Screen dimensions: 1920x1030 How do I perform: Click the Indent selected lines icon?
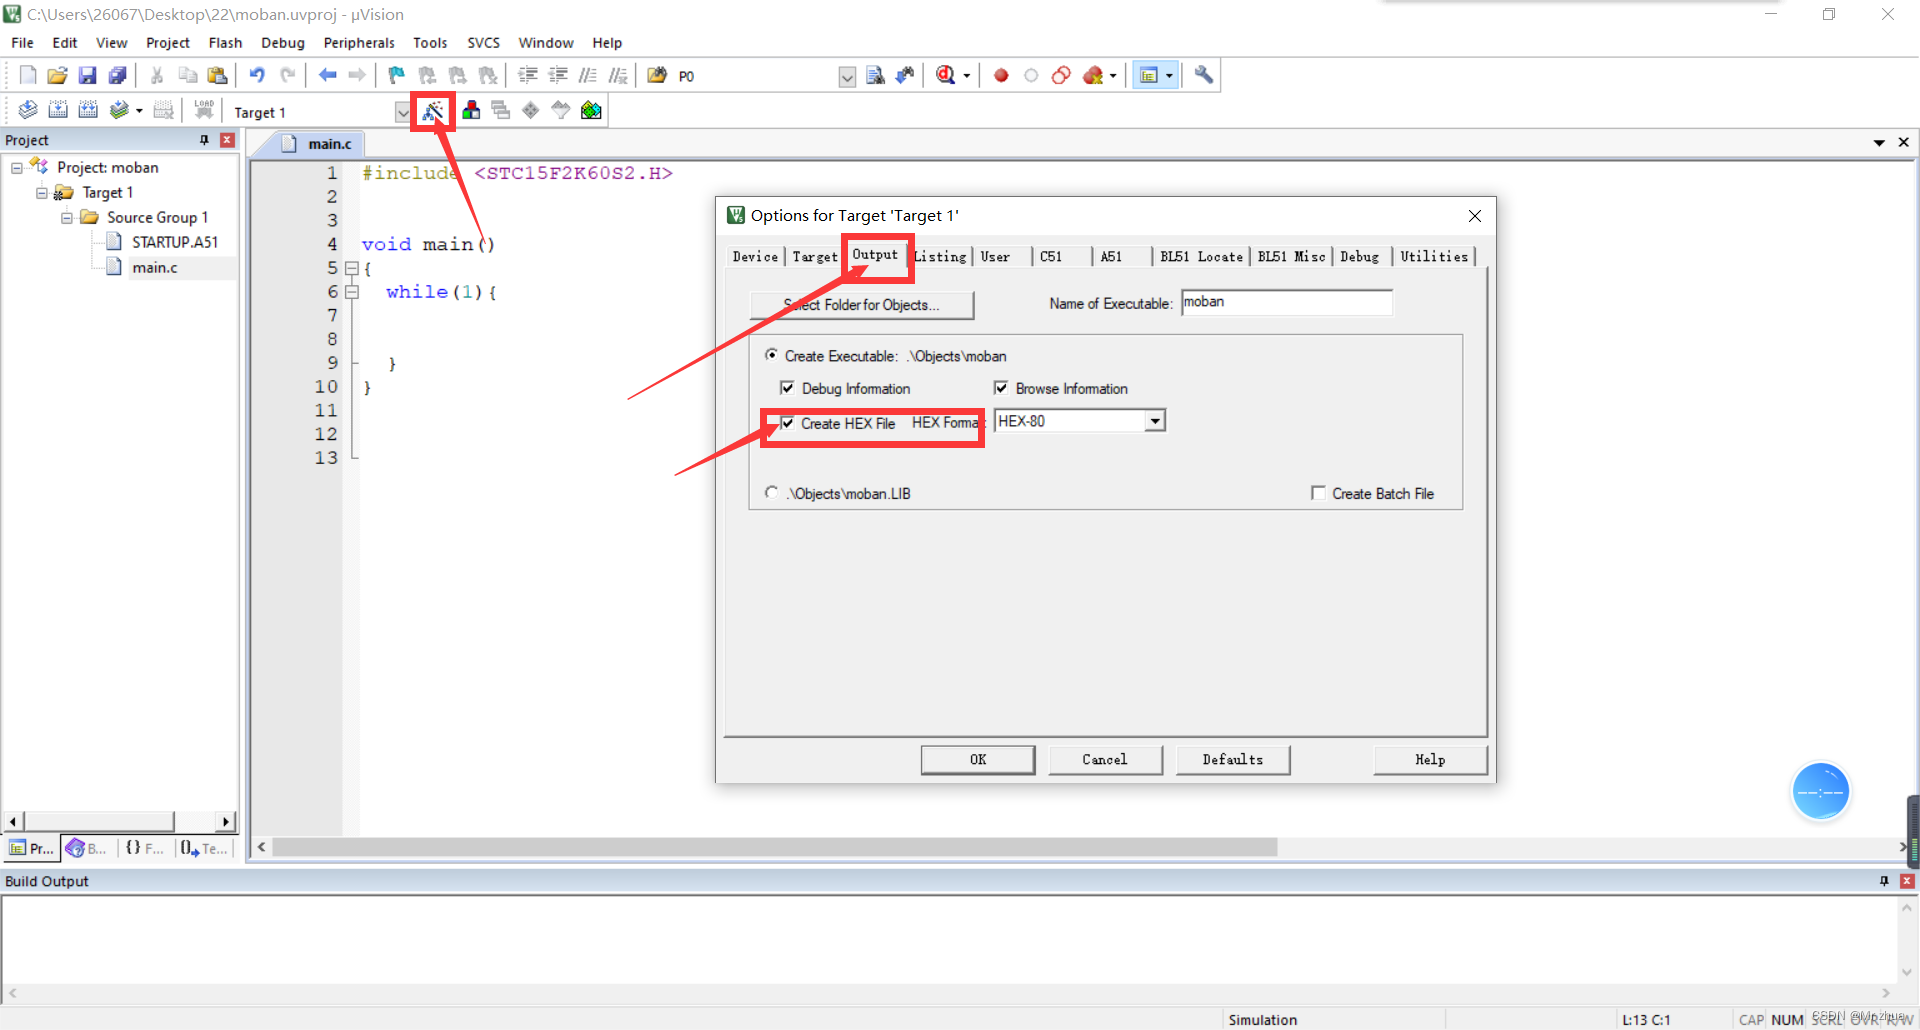(528, 75)
